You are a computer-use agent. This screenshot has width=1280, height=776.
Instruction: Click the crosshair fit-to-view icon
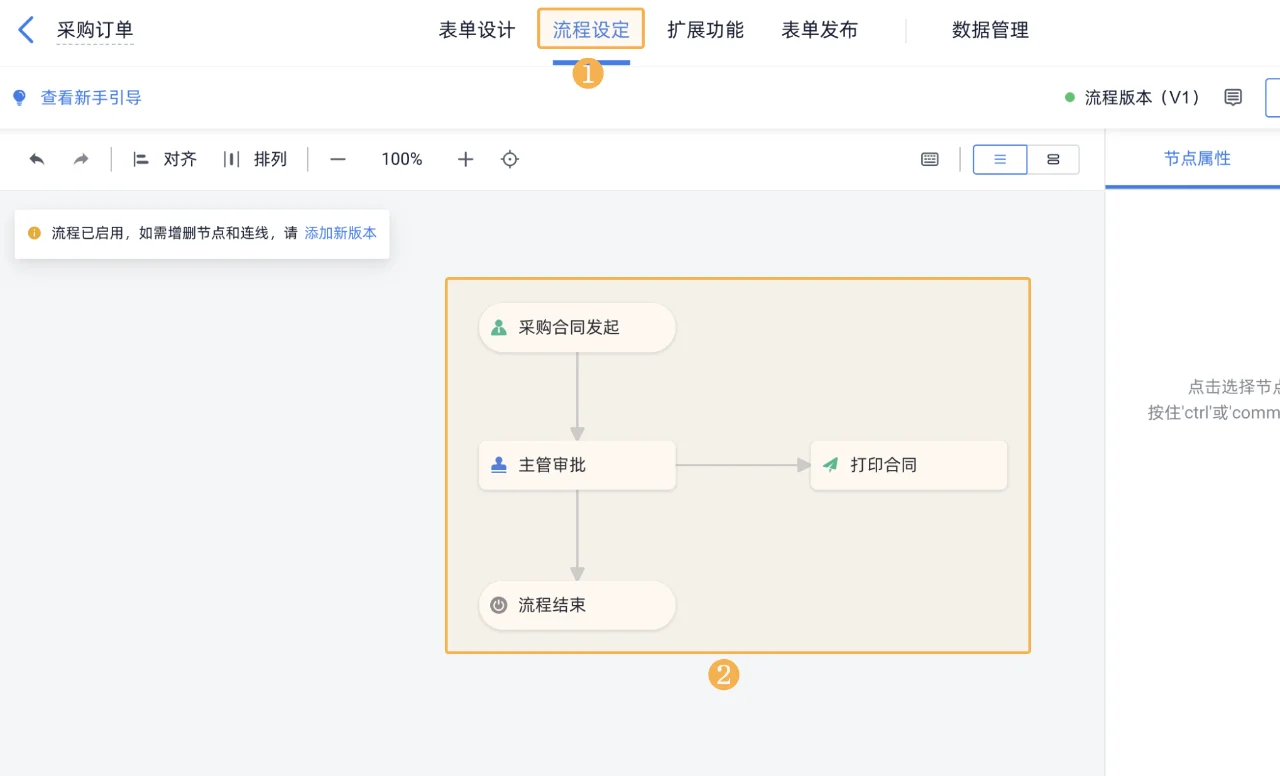tap(509, 159)
